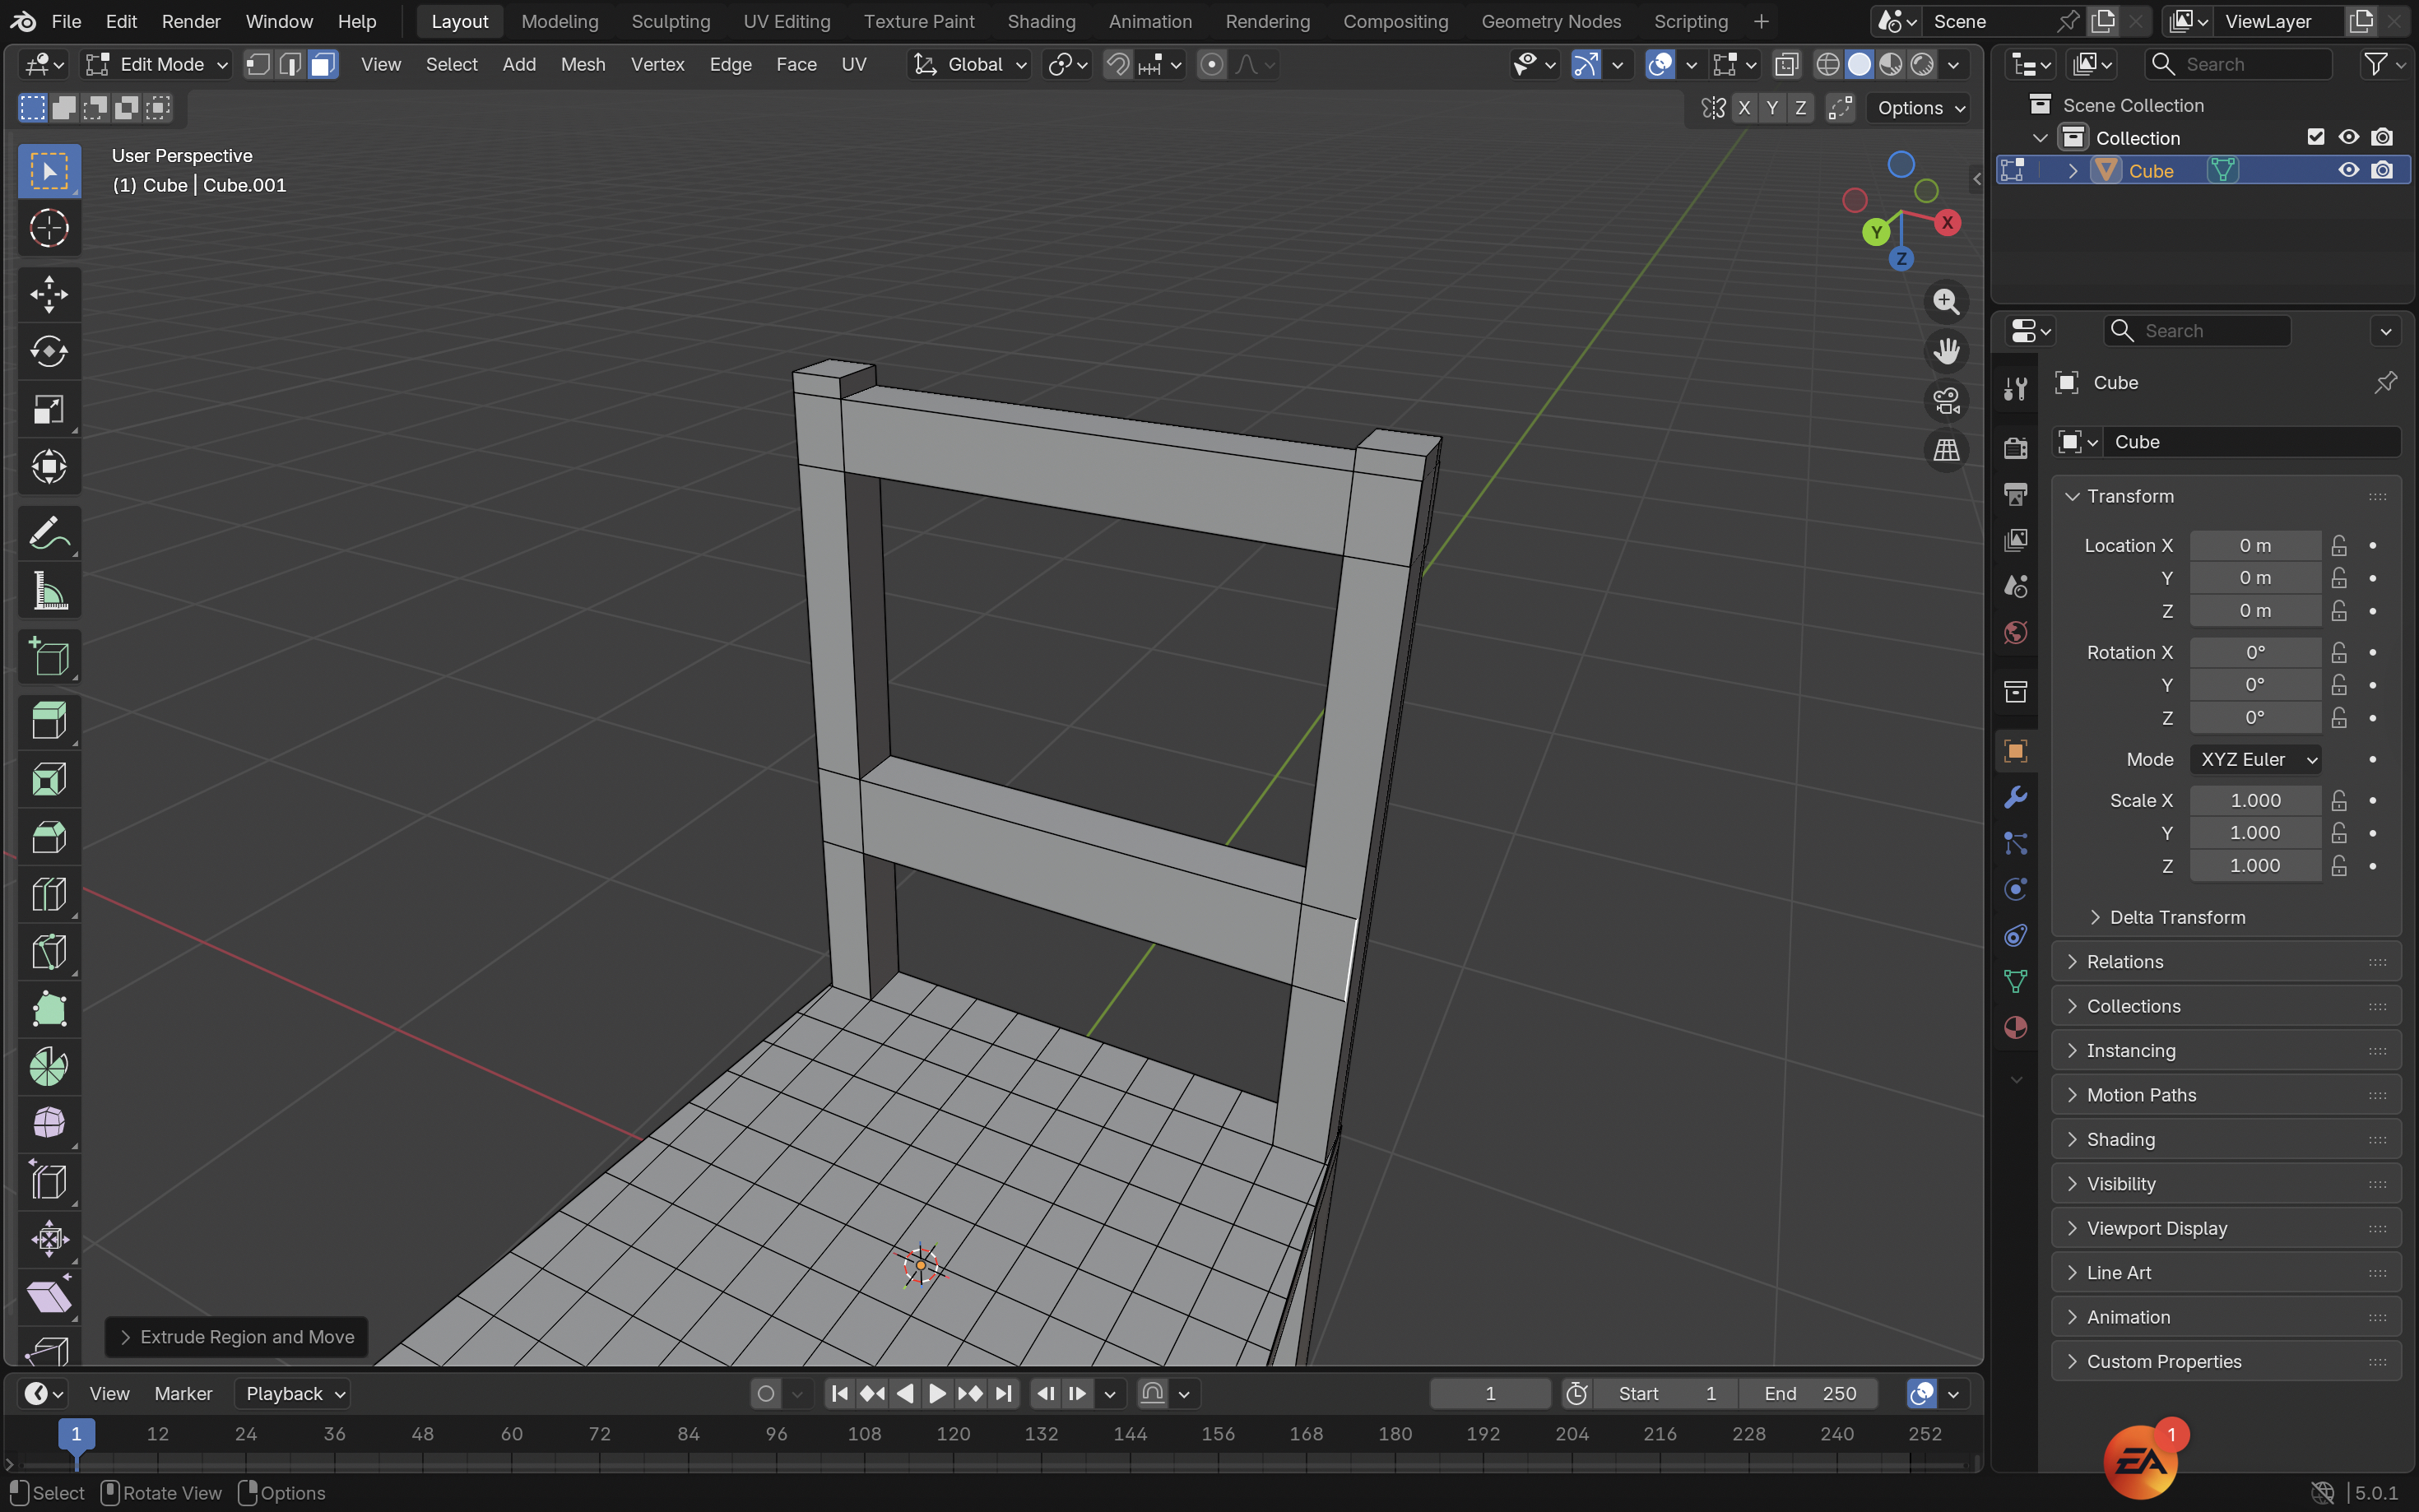Click frame 120 on timeline ruler

952,1433
